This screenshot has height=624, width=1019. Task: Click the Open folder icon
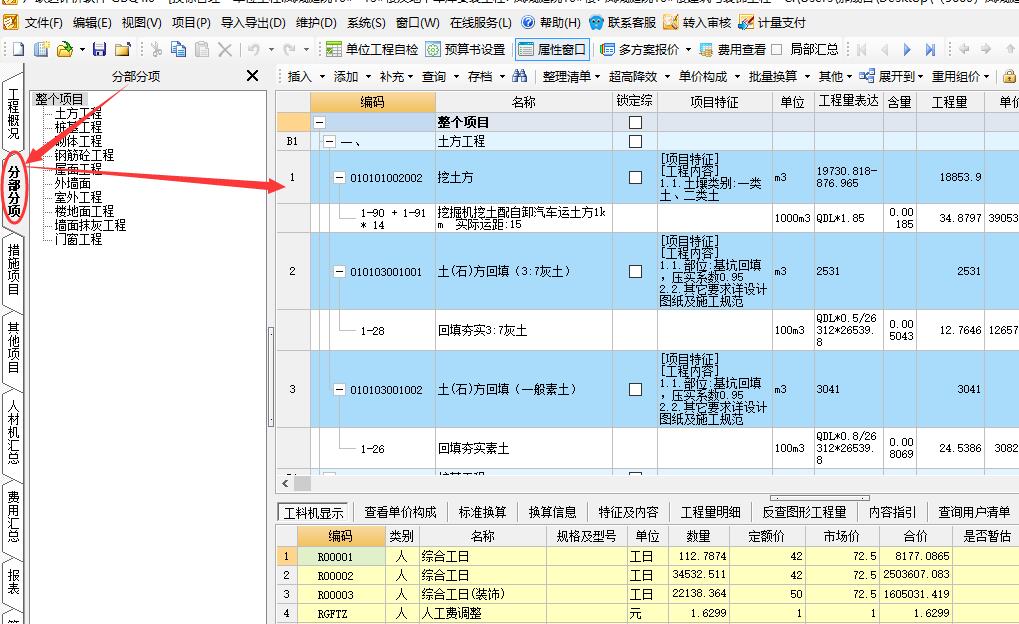click(x=65, y=49)
